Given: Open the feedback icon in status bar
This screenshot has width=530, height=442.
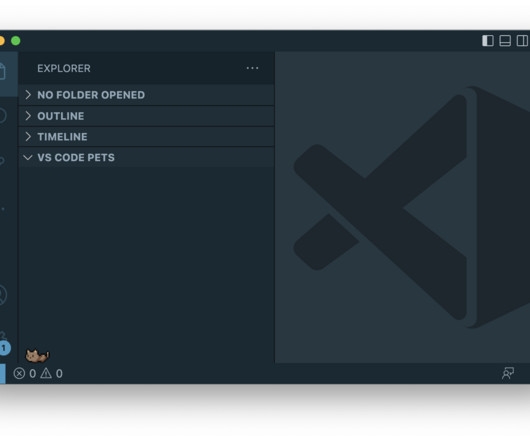Looking at the screenshot, I should [x=508, y=373].
